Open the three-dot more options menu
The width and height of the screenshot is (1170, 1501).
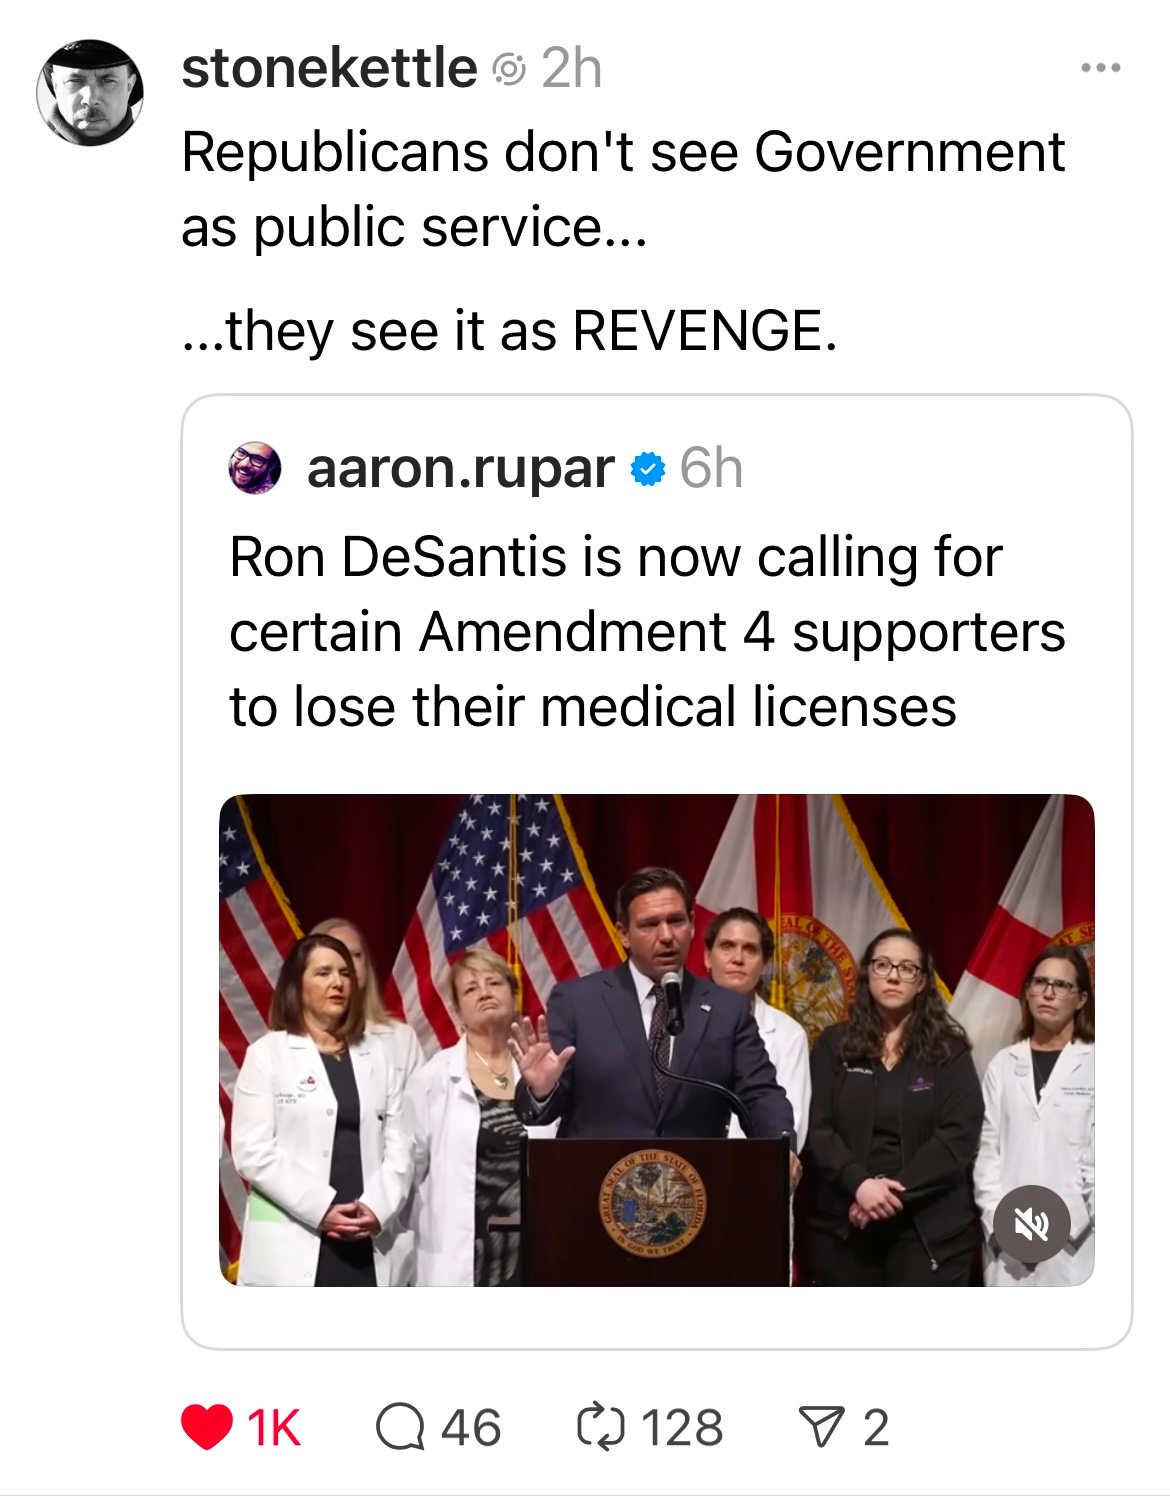(x=1100, y=69)
